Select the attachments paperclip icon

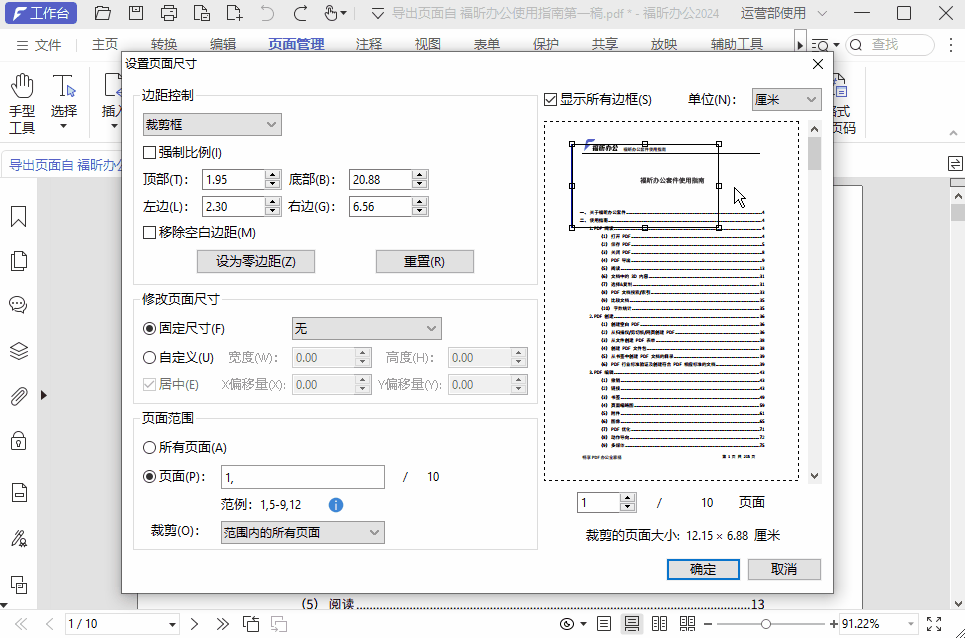(17, 396)
